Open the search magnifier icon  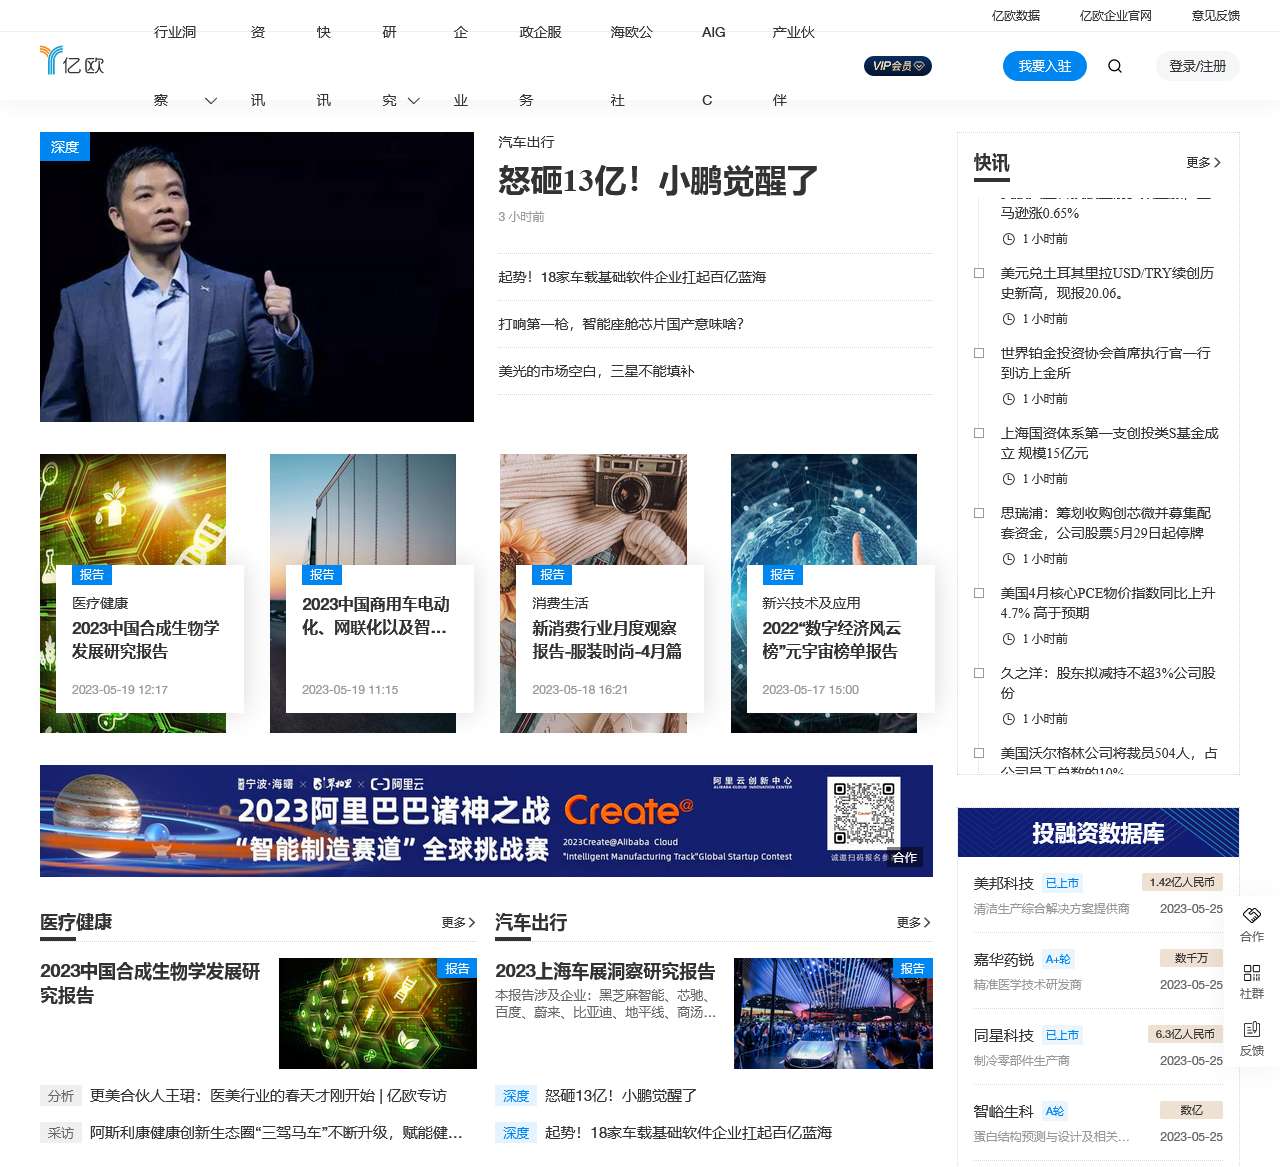click(x=1115, y=66)
